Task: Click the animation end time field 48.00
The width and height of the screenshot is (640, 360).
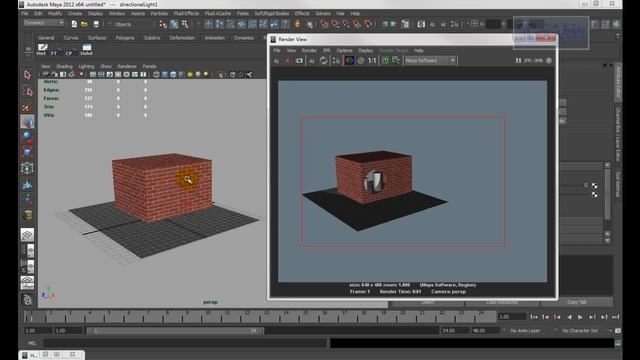Action: click(x=485, y=331)
